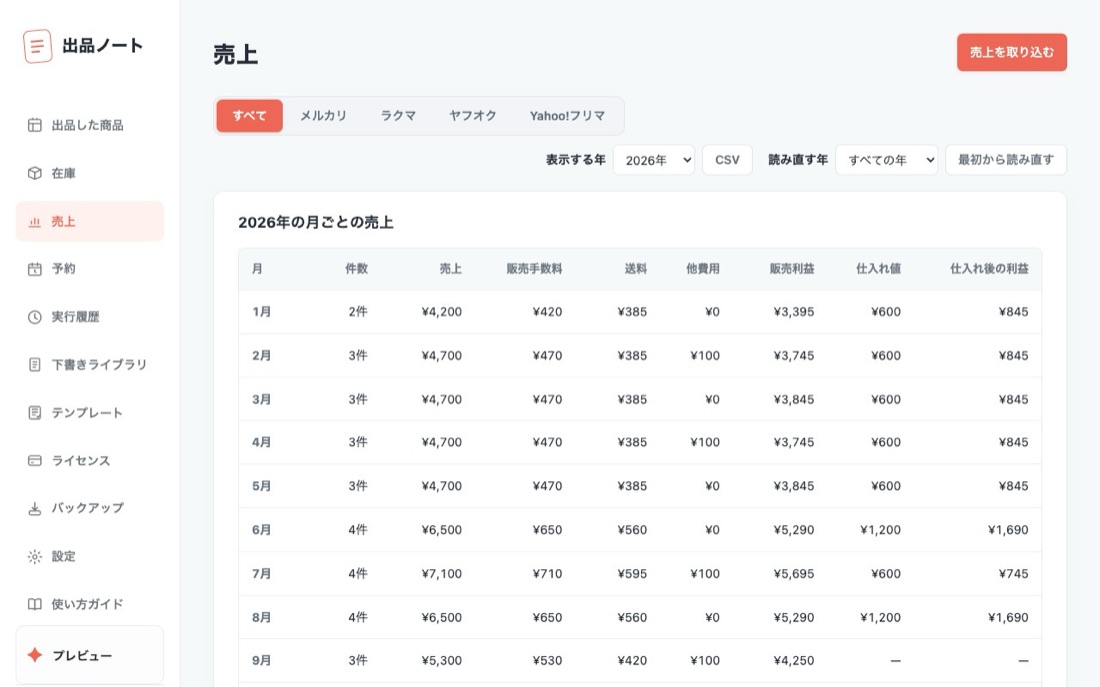The height and width of the screenshot is (687, 1100).
Task: Click ¥4,250 profit in the 9月 row
Action: 793,660
